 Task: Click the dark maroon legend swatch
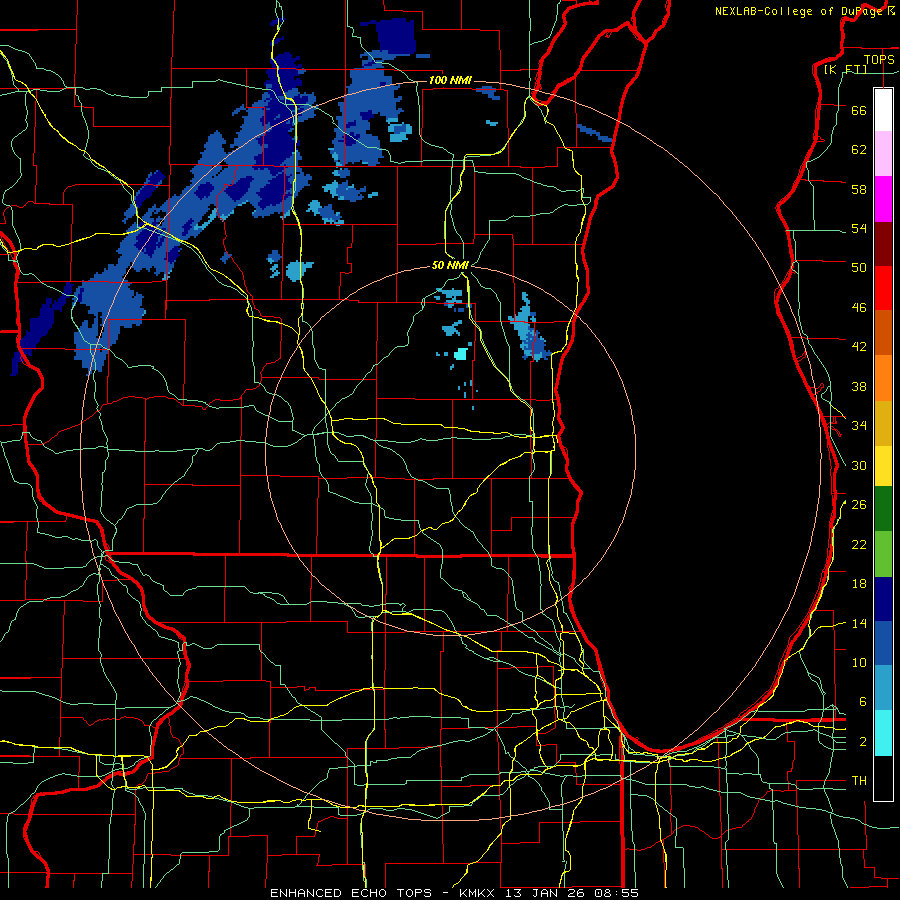[883, 245]
